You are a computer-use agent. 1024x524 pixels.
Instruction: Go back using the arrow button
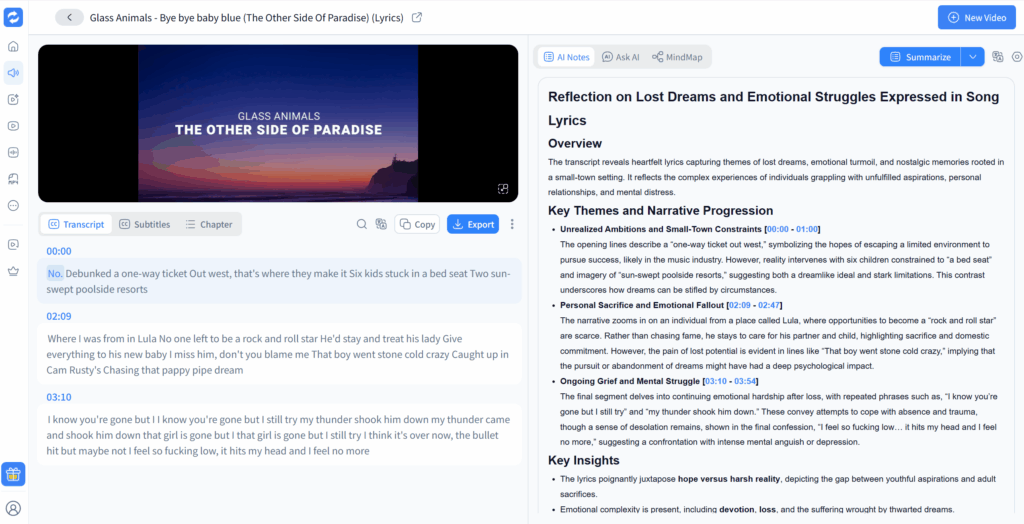[x=69, y=18]
